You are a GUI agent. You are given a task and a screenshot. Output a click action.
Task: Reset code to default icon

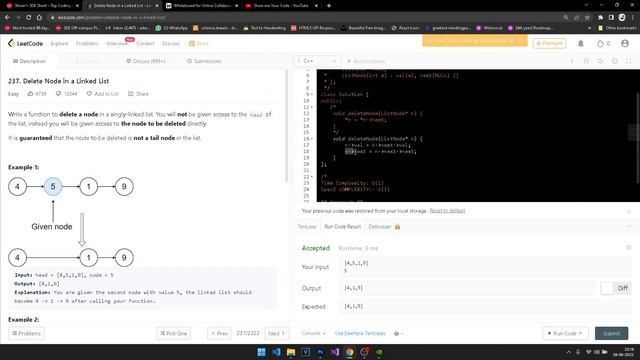pyautogui.click(x=600, y=61)
